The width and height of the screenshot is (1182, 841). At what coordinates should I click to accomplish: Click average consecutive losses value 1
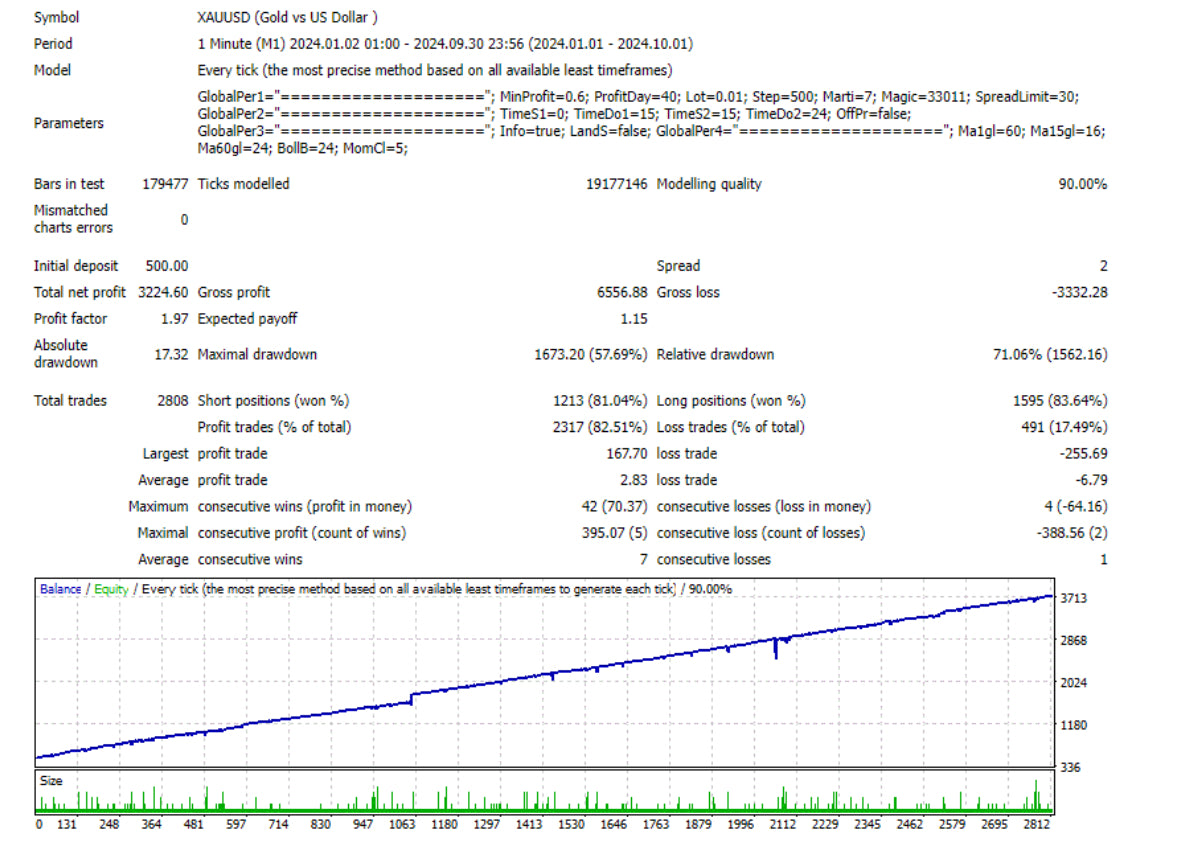(1104, 559)
